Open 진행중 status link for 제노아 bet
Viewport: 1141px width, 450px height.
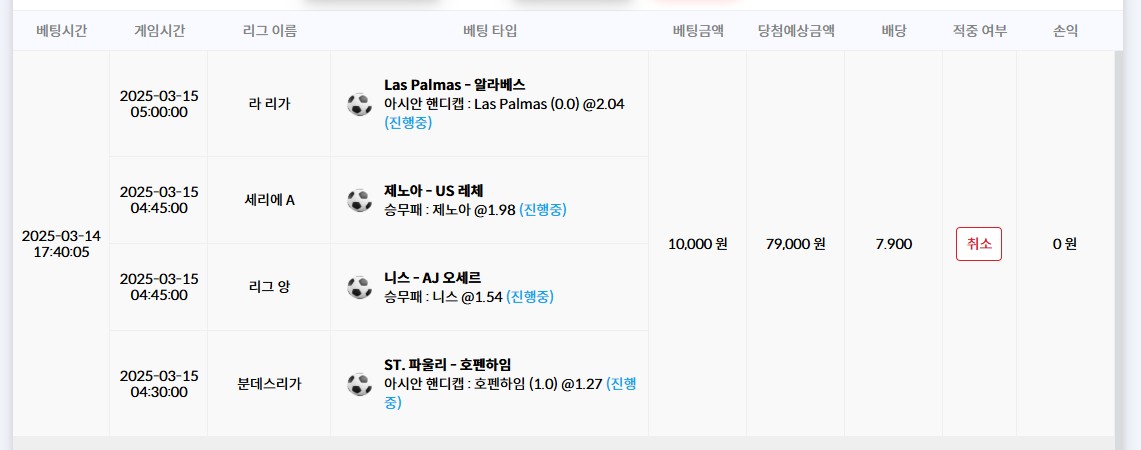coord(542,210)
